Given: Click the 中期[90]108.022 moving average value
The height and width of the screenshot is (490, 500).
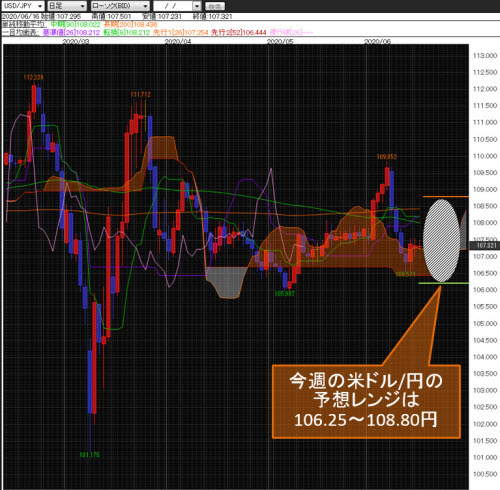Looking at the screenshot, I should coord(75,24).
